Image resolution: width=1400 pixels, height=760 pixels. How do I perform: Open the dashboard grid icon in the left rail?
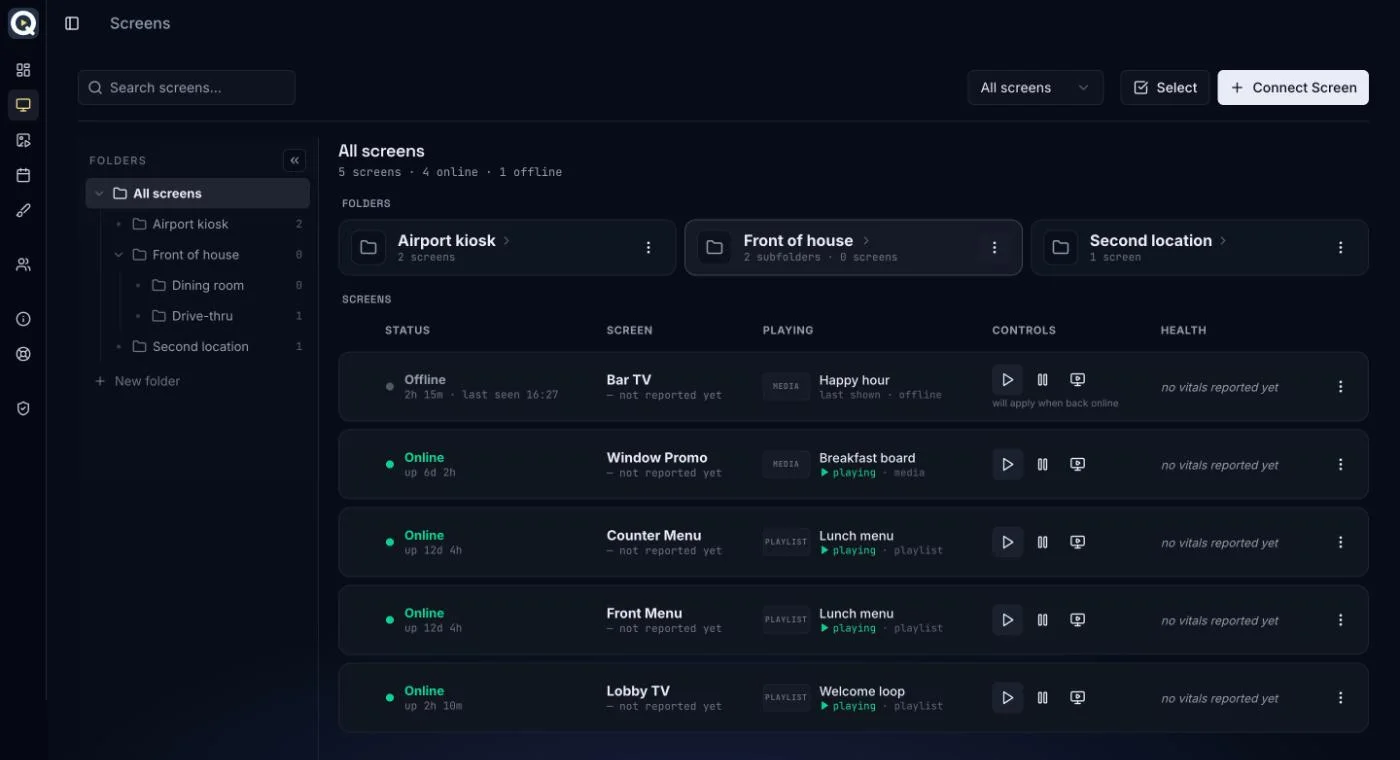coord(23,70)
